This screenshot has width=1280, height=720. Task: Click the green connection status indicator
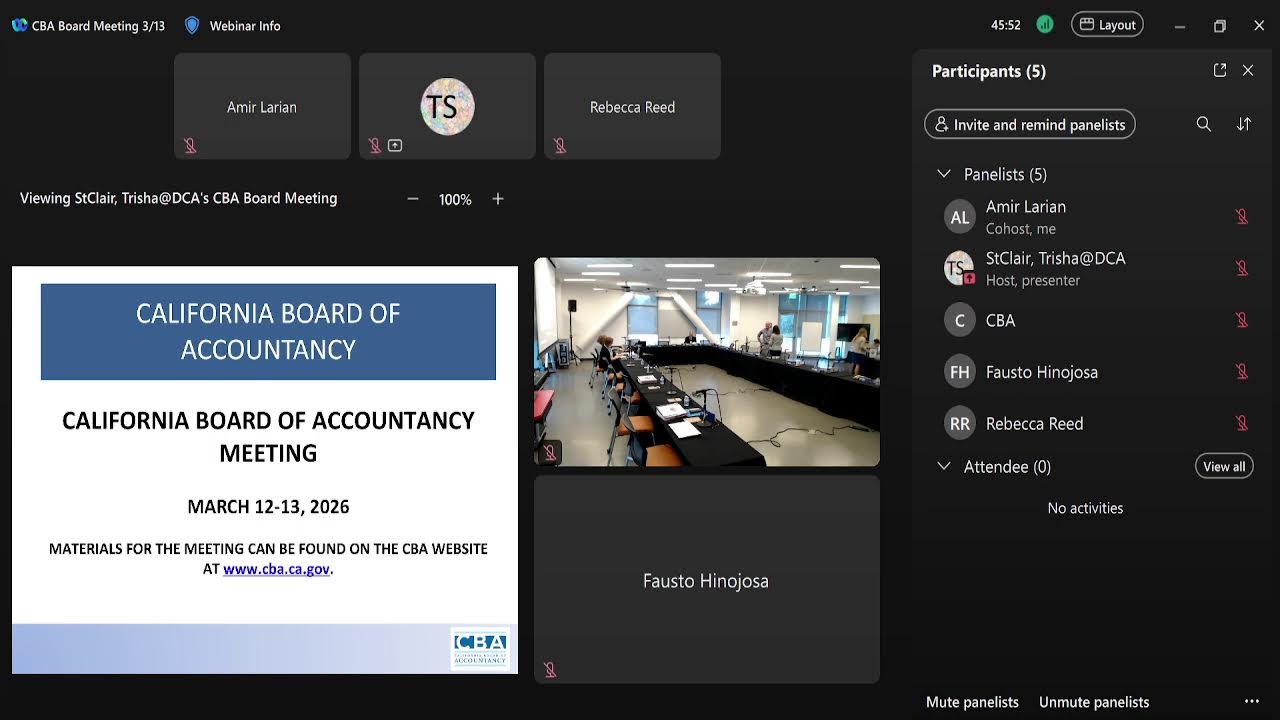click(1045, 25)
